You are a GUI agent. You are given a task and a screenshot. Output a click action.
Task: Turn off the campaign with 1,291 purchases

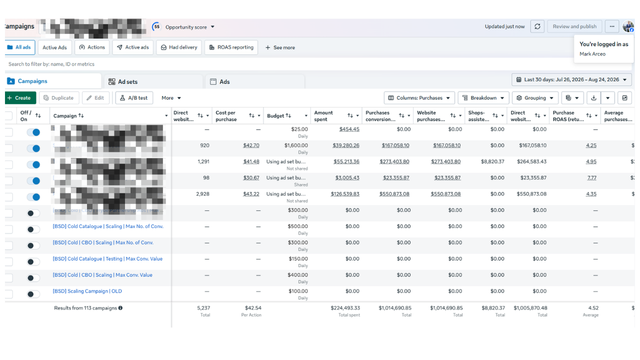[33, 164]
